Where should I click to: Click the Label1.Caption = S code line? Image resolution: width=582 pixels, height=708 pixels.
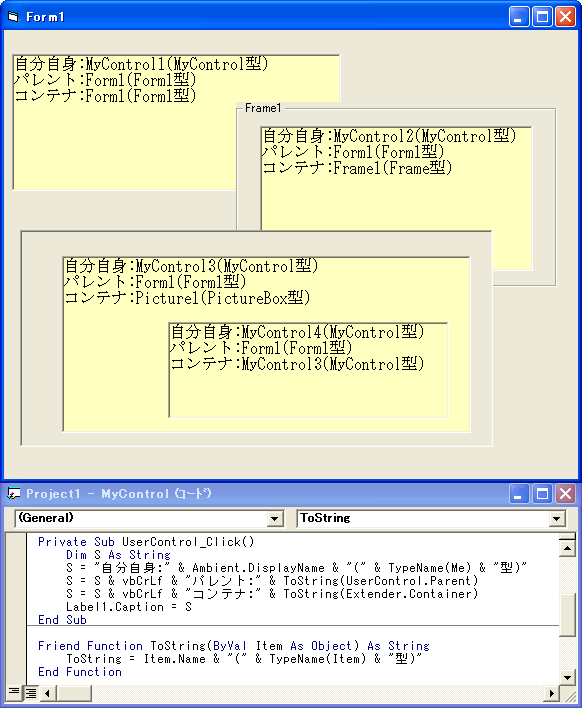pos(129,607)
